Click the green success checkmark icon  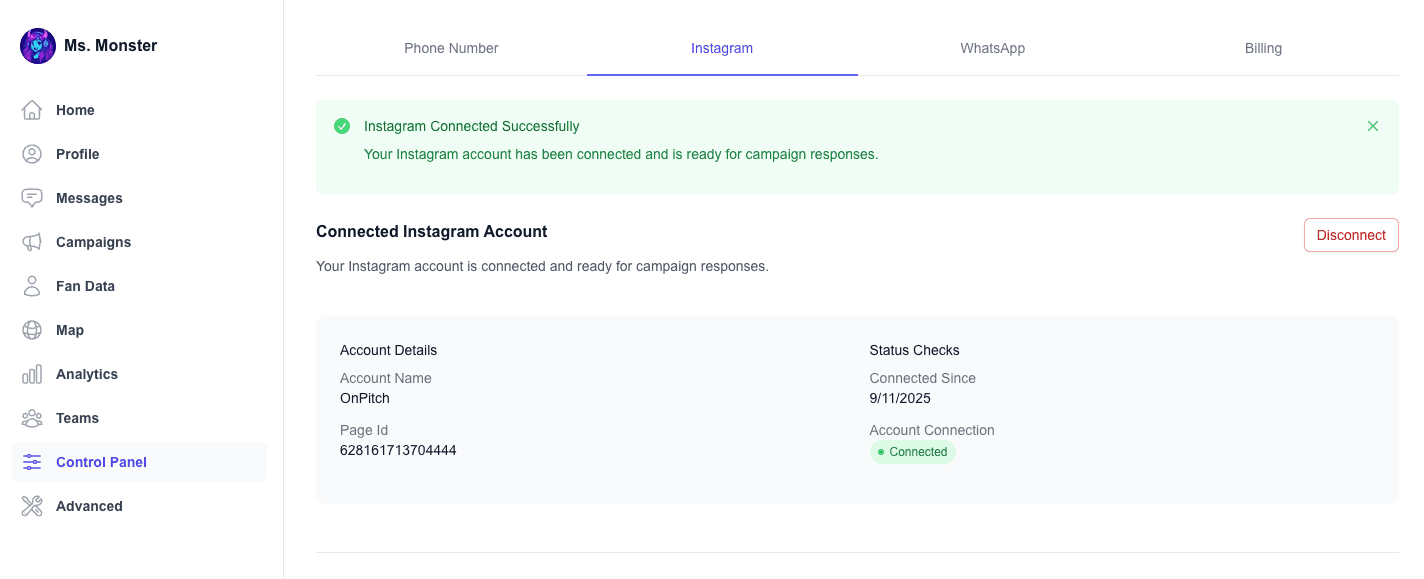[x=341, y=126]
